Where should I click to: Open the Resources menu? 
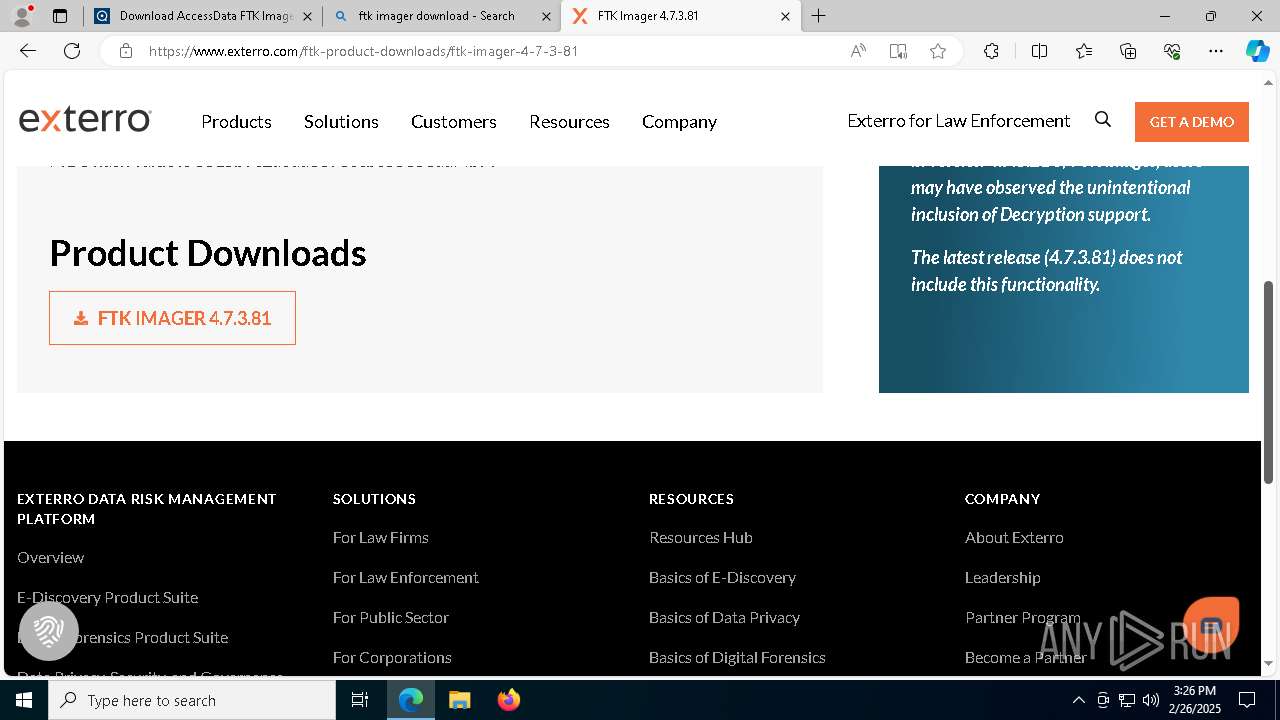pos(569,121)
